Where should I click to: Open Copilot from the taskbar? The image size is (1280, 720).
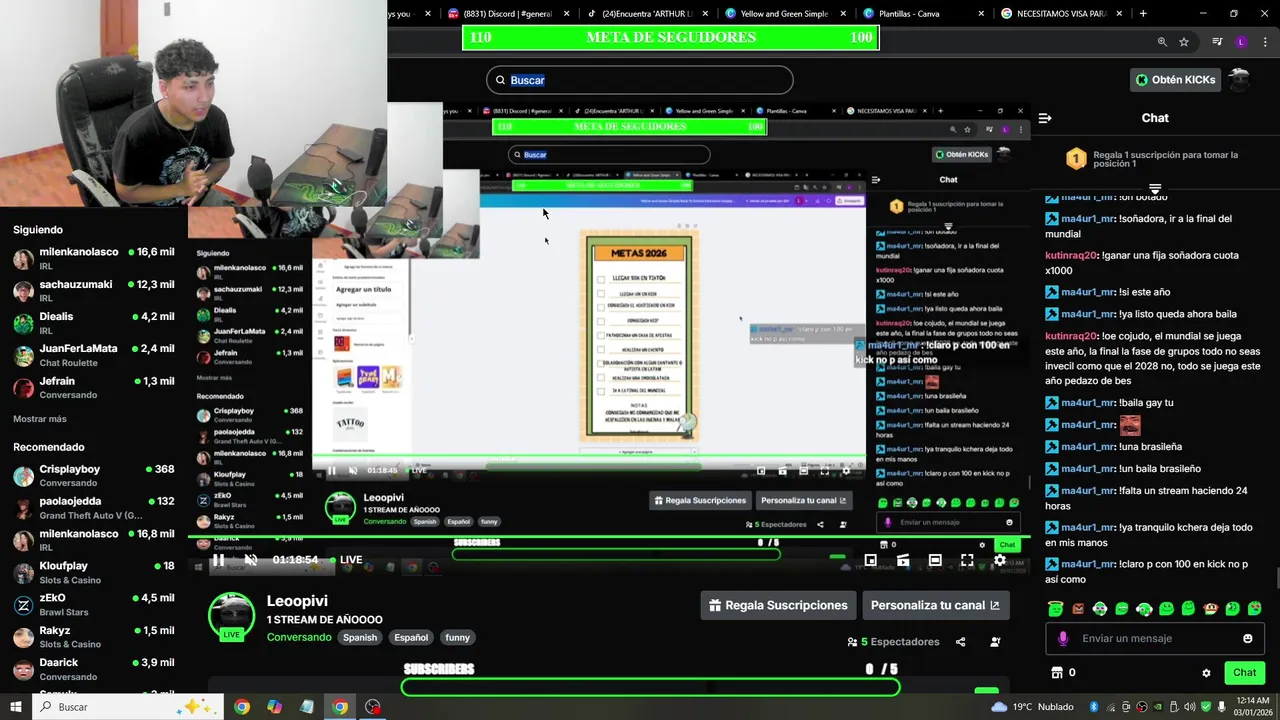coord(274,707)
